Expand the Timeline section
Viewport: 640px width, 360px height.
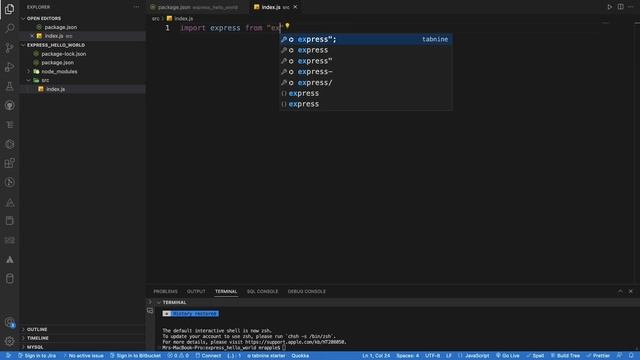click(38, 338)
